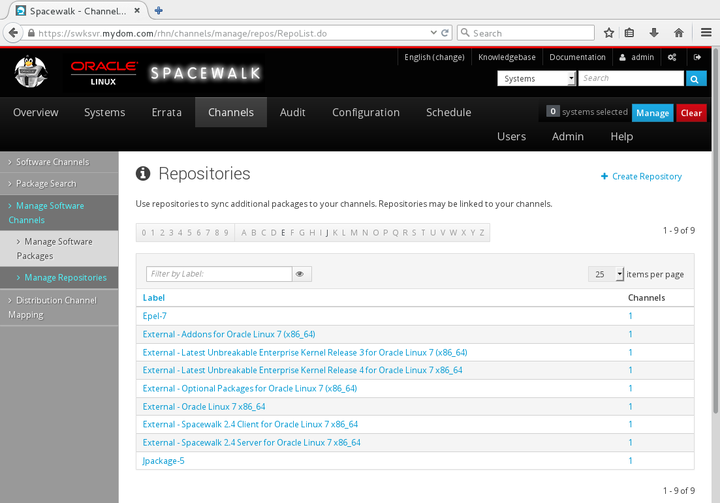Viewport: 720px width, 503px height.
Task: Open the Systems search type dropdown
Action: coord(536,79)
